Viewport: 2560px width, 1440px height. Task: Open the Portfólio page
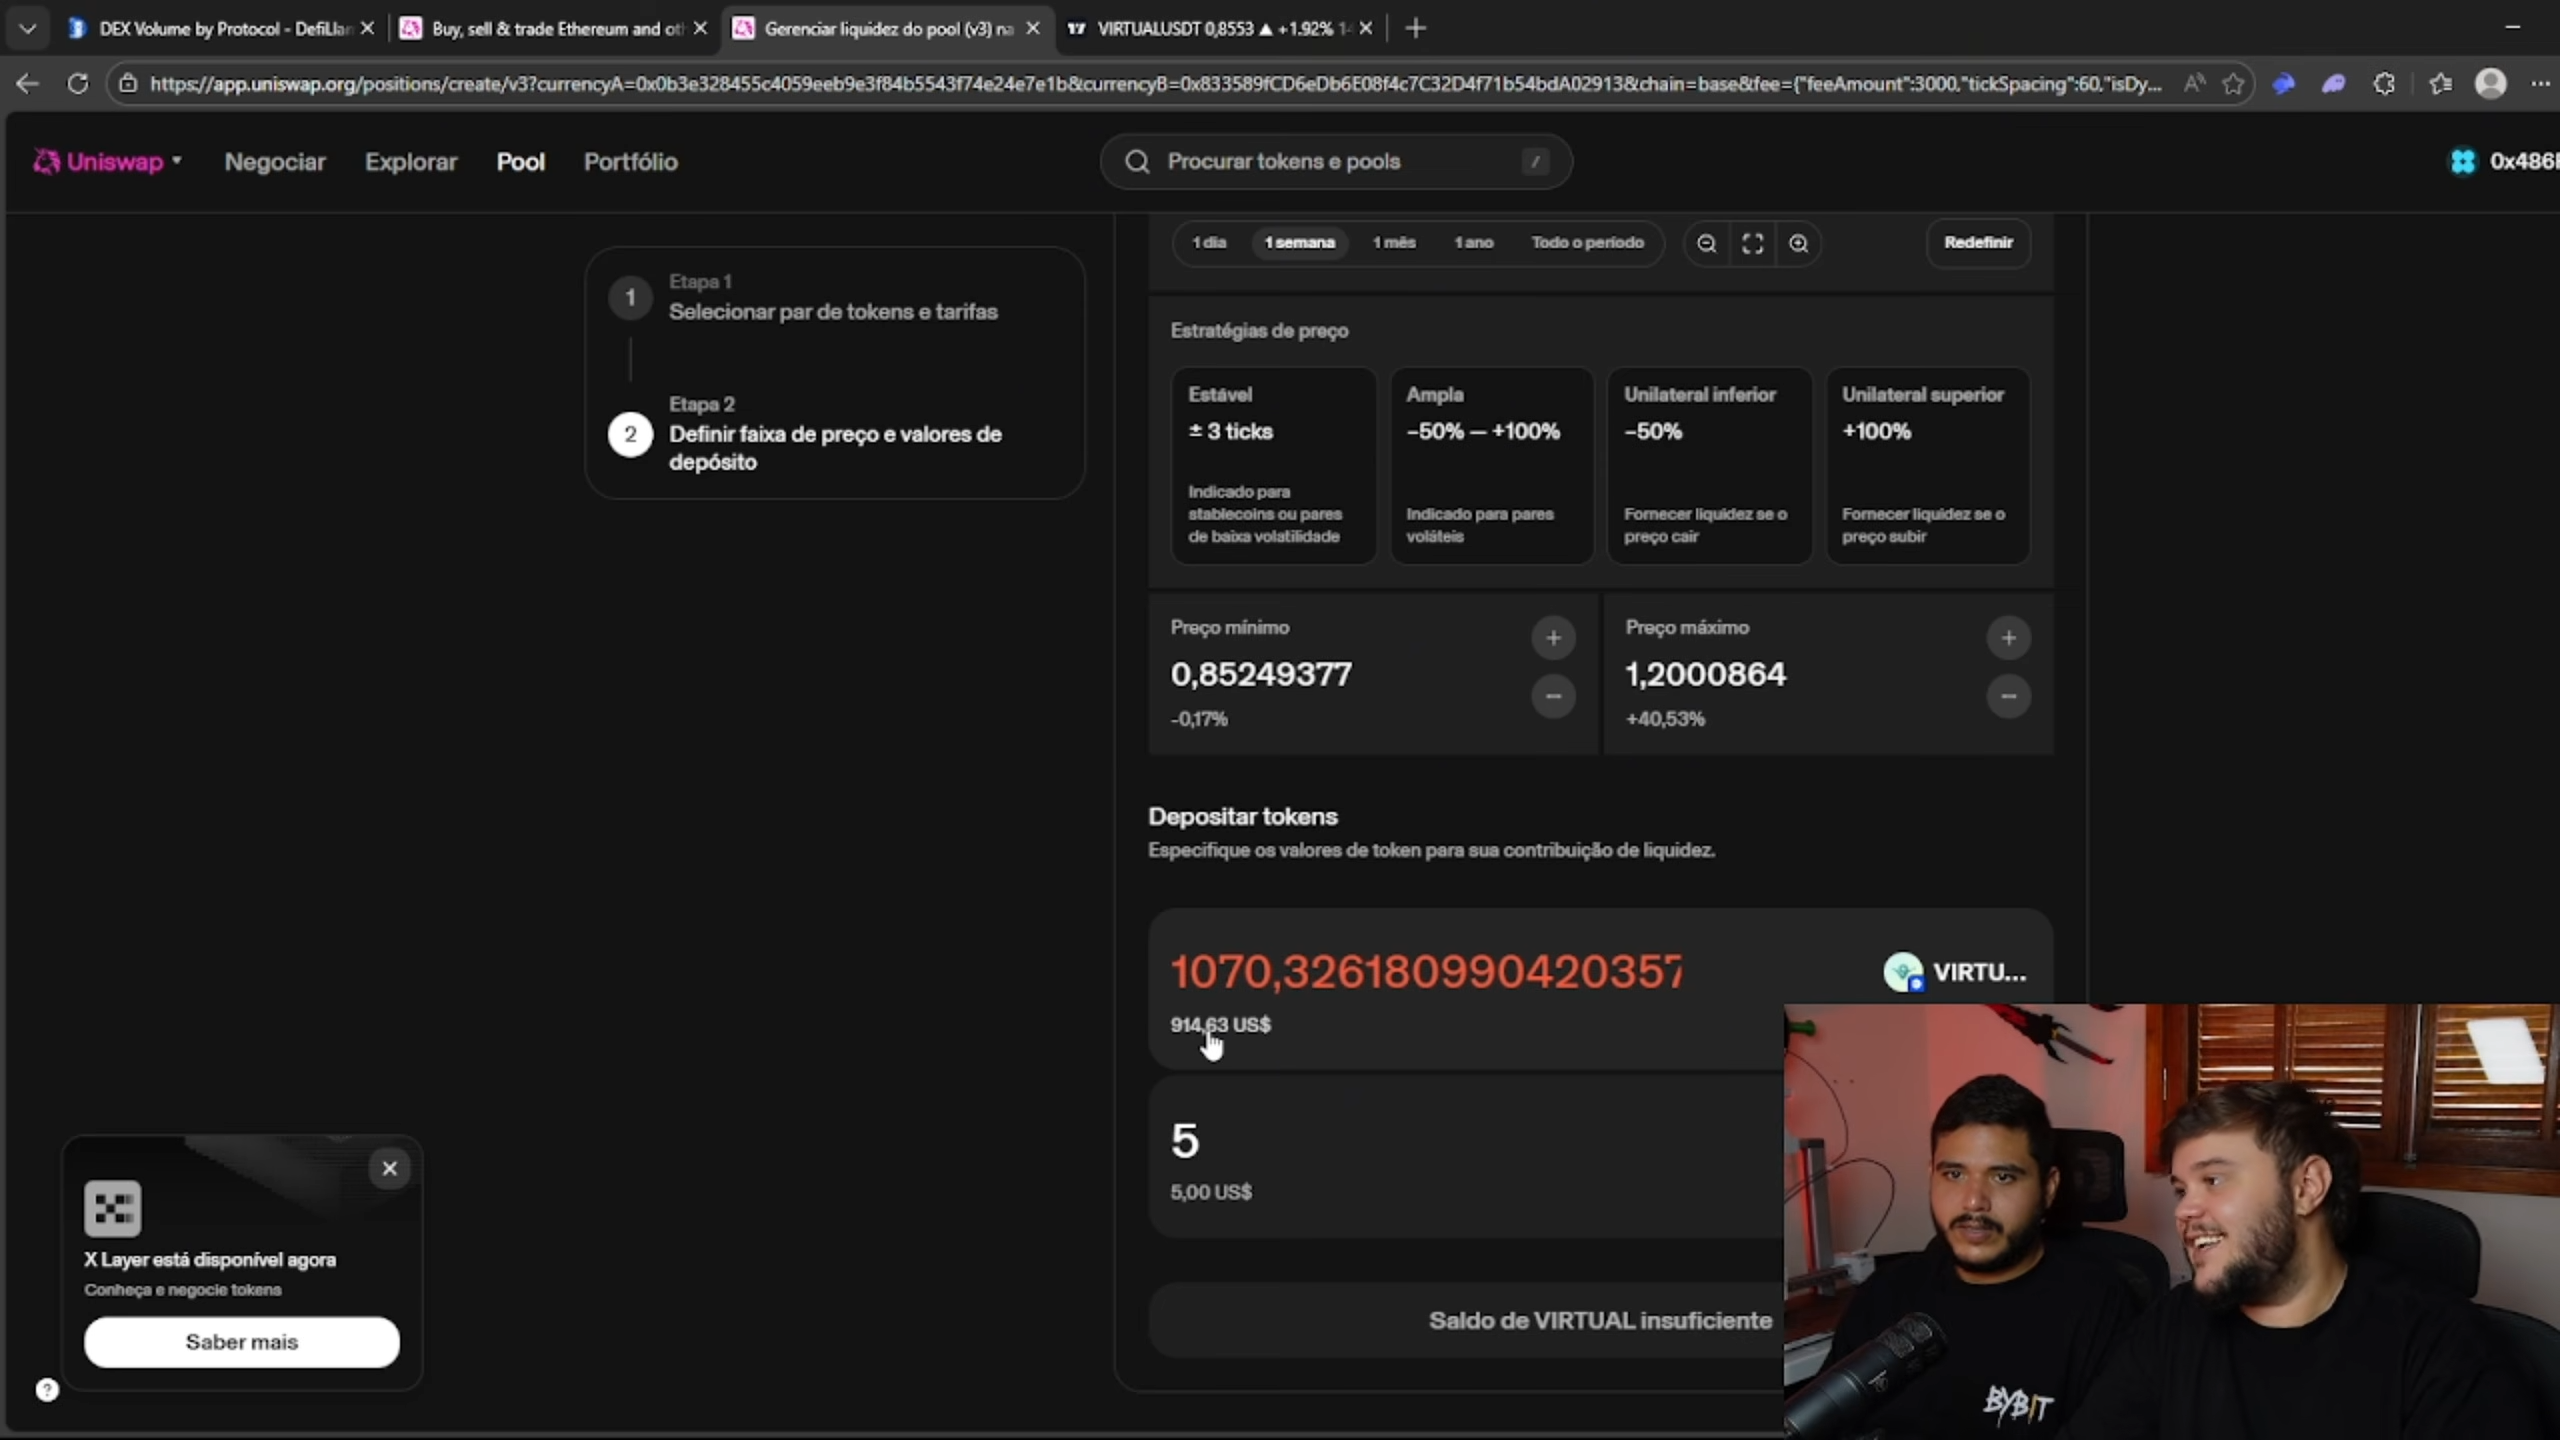click(631, 162)
